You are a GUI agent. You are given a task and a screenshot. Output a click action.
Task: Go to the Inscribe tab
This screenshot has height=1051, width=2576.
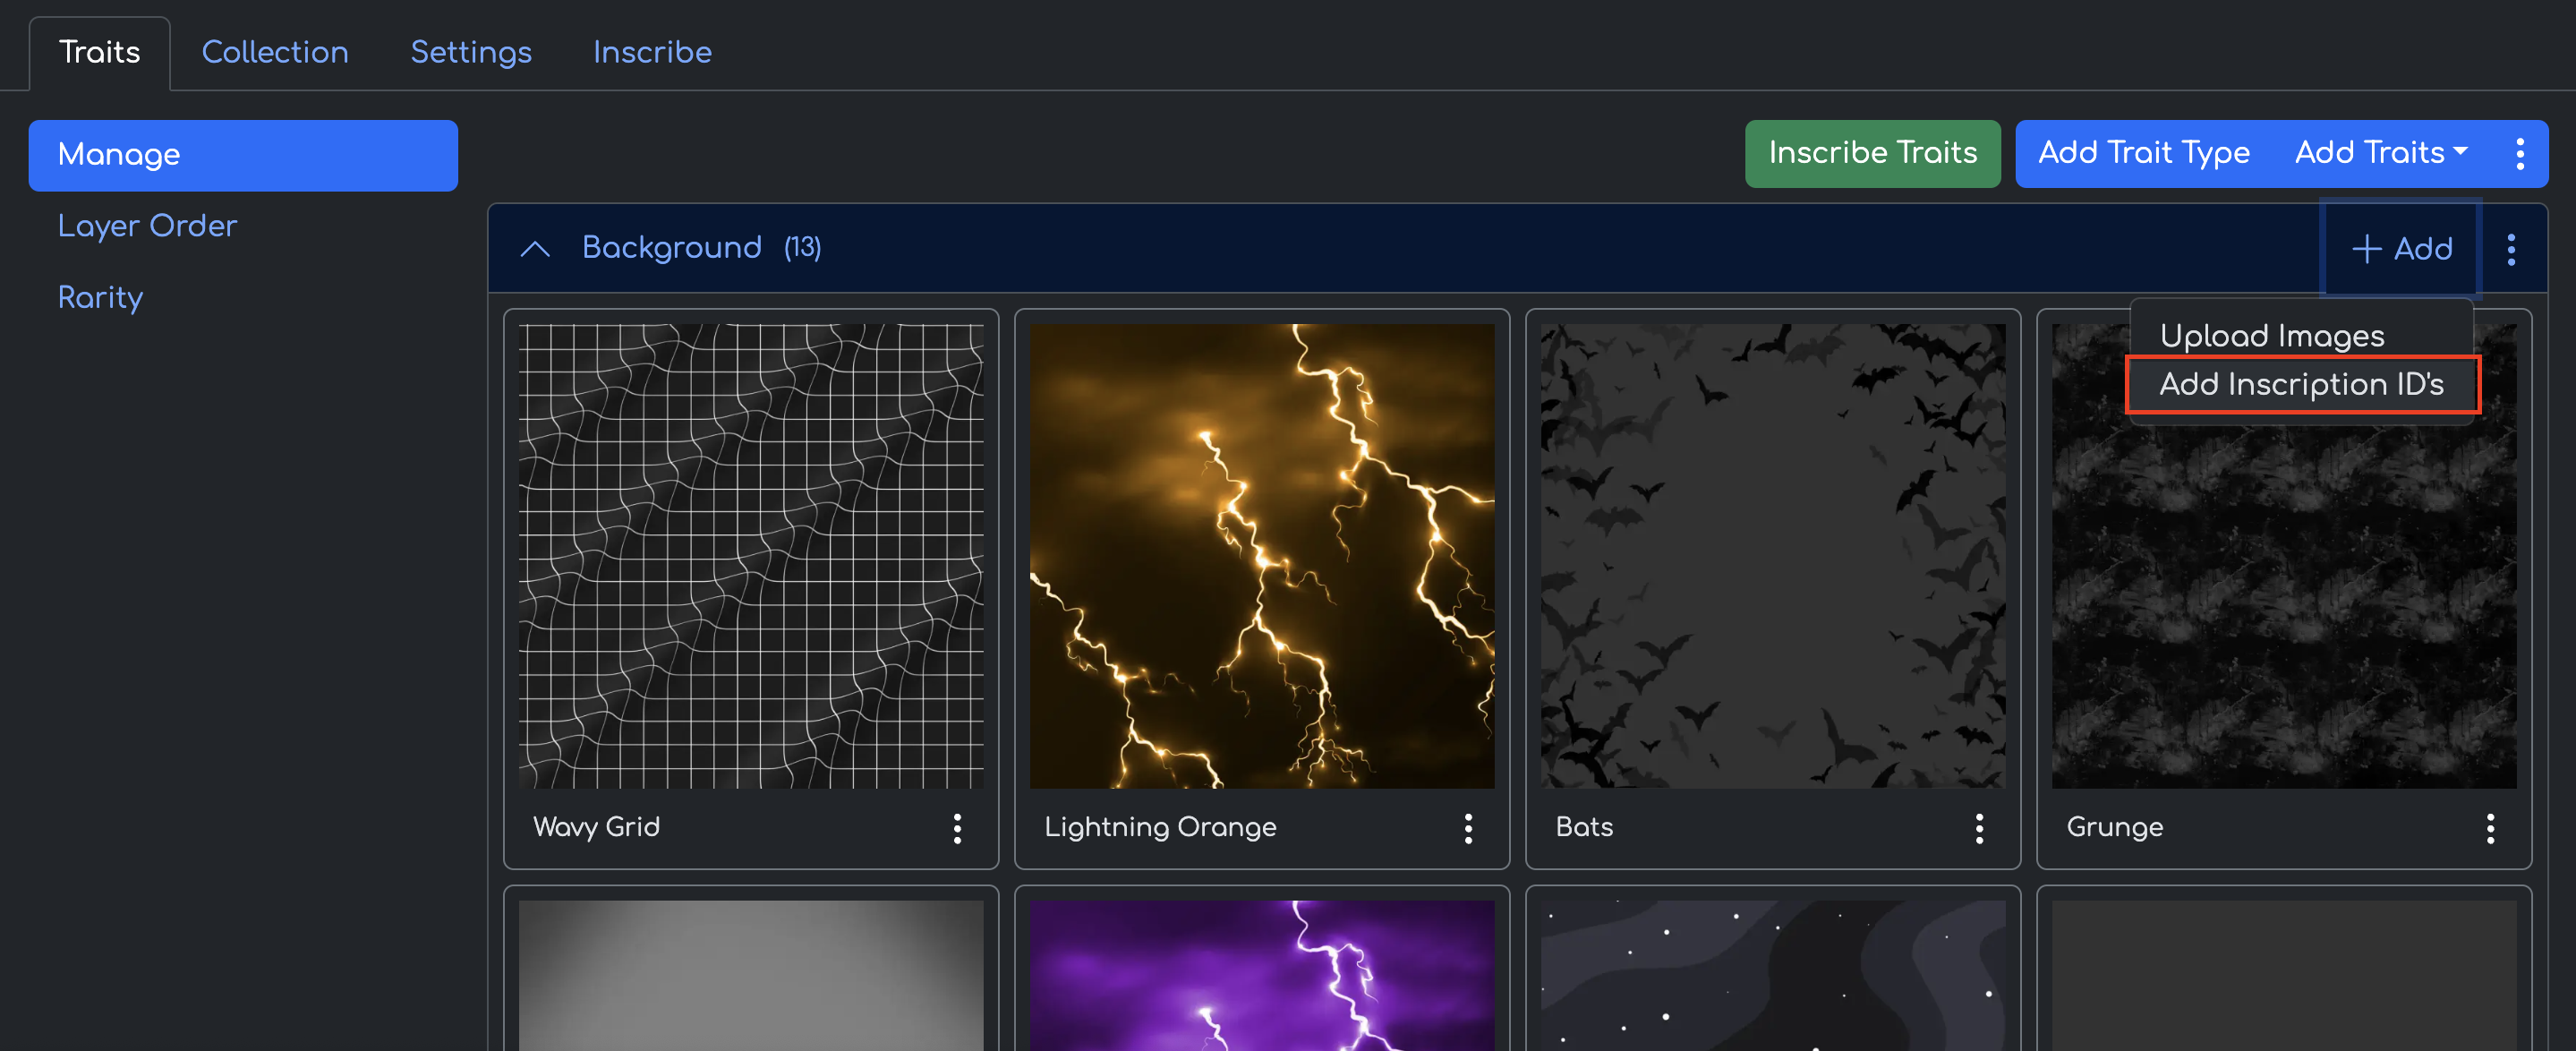(x=652, y=52)
